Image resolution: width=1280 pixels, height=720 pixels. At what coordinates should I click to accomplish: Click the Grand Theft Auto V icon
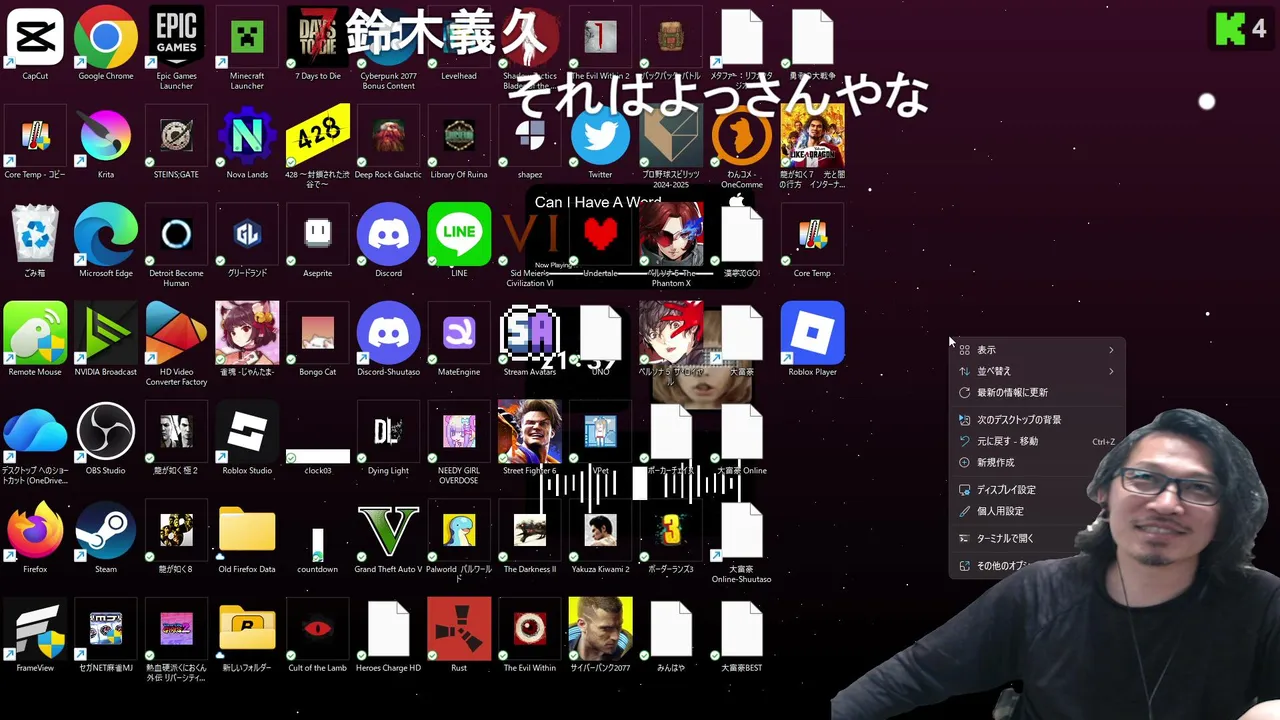coord(388,531)
